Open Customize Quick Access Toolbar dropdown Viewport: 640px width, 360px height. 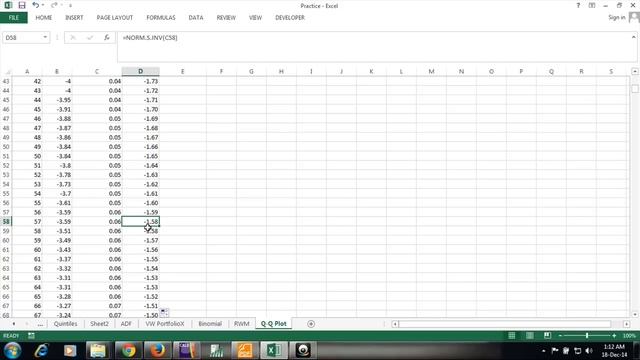coord(70,6)
